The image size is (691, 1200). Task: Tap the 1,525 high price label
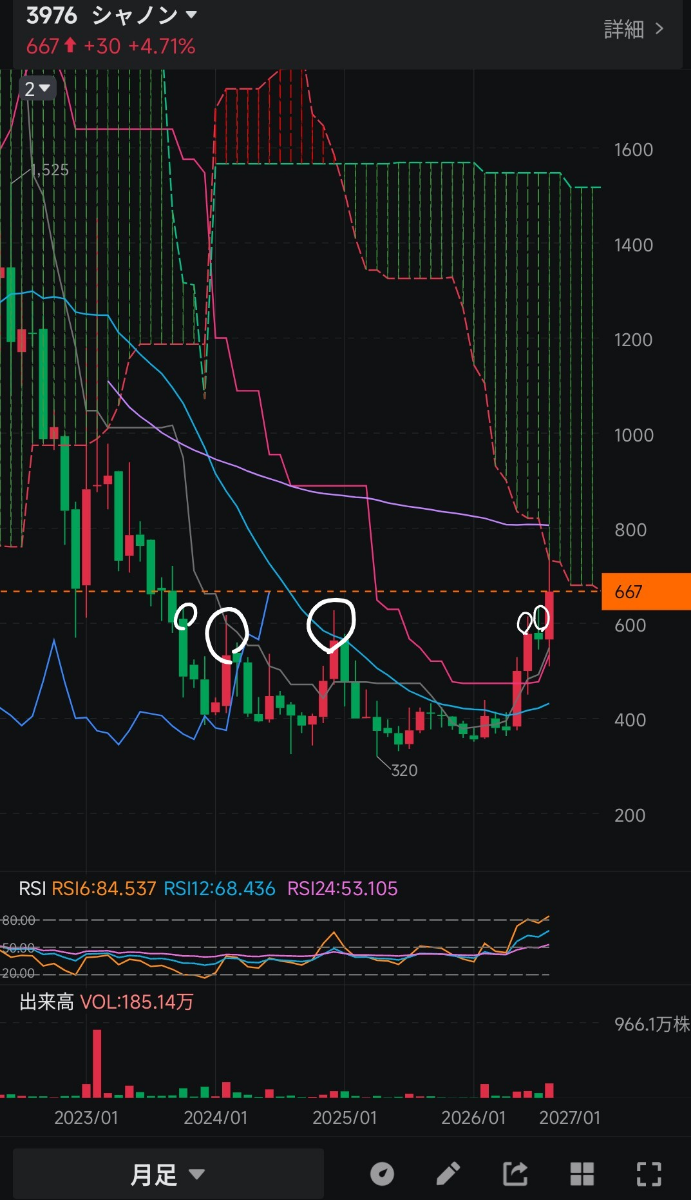[x=50, y=170]
